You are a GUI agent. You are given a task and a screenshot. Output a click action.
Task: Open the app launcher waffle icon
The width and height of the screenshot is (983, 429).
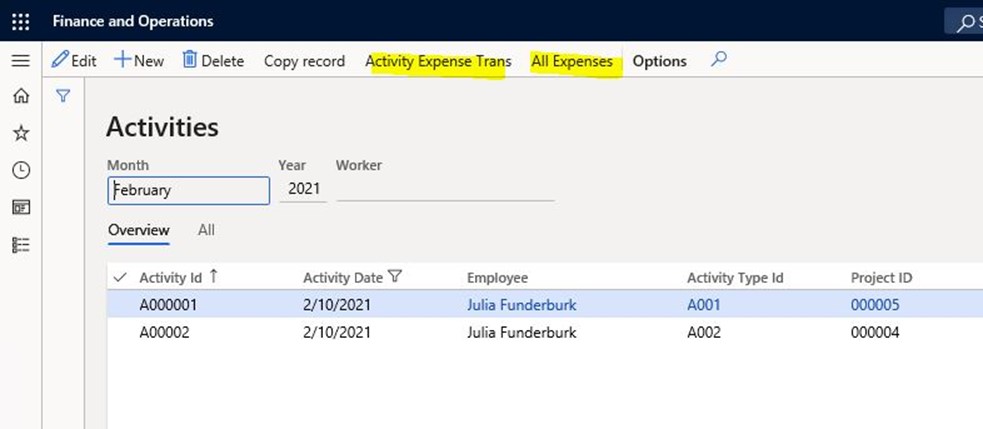(21, 21)
